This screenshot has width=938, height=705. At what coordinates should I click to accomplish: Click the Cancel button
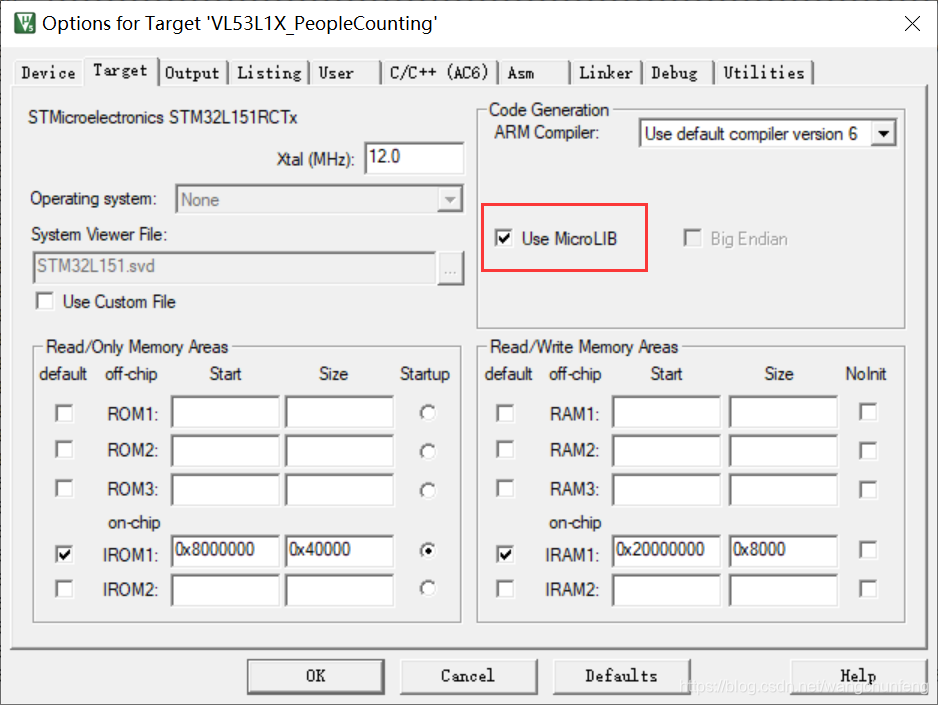coord(468,676)
